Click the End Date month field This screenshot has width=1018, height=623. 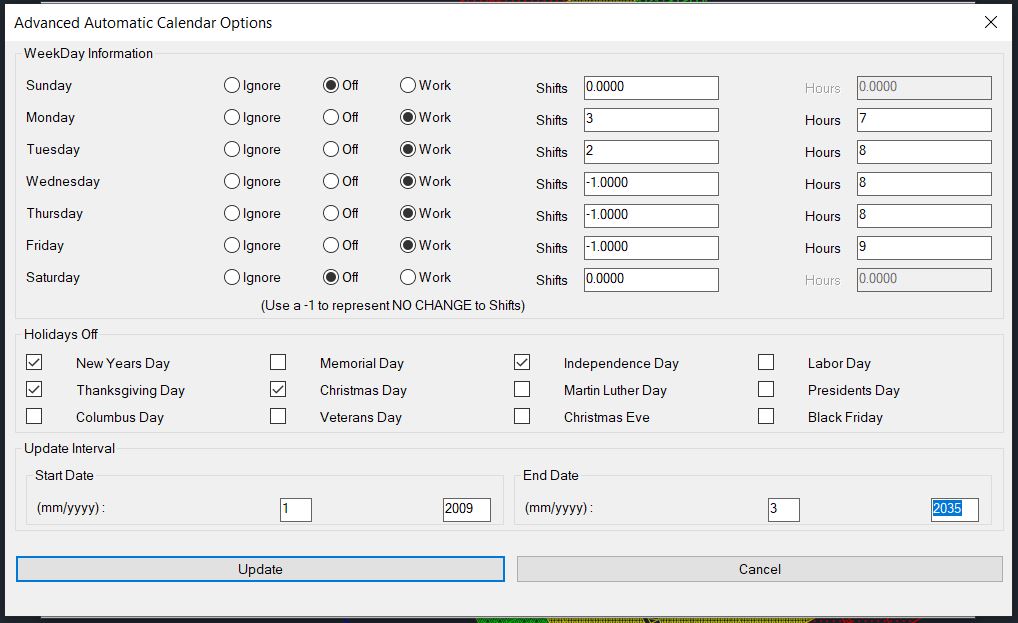pos(784,509)
